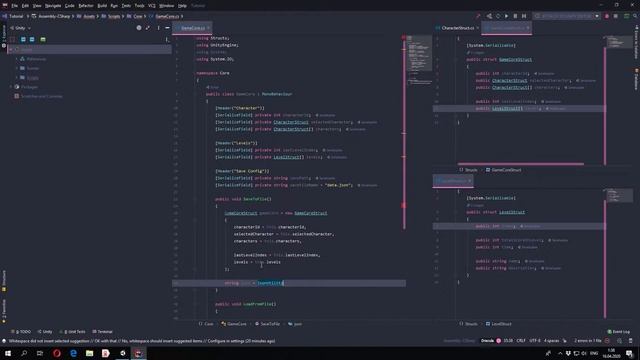Select Scratches and Consoles item
The image size is (640, 360).
coord(41,96)
